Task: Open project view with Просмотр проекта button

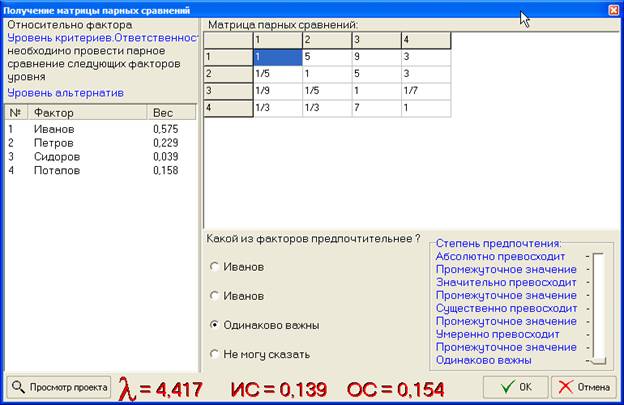Action: click(58, 387)
